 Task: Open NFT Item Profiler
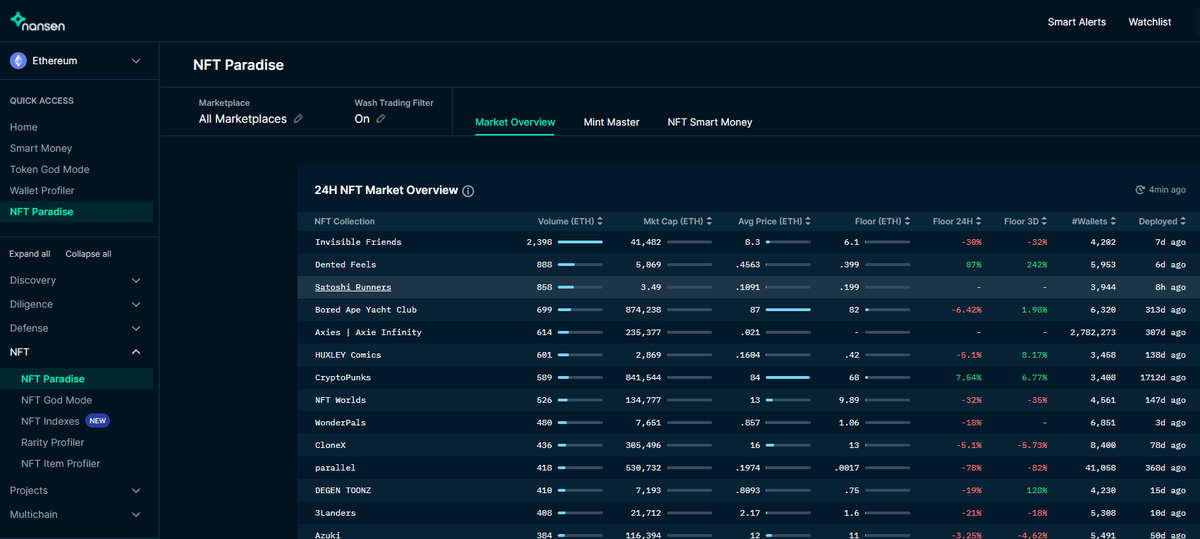coord(61,463)
